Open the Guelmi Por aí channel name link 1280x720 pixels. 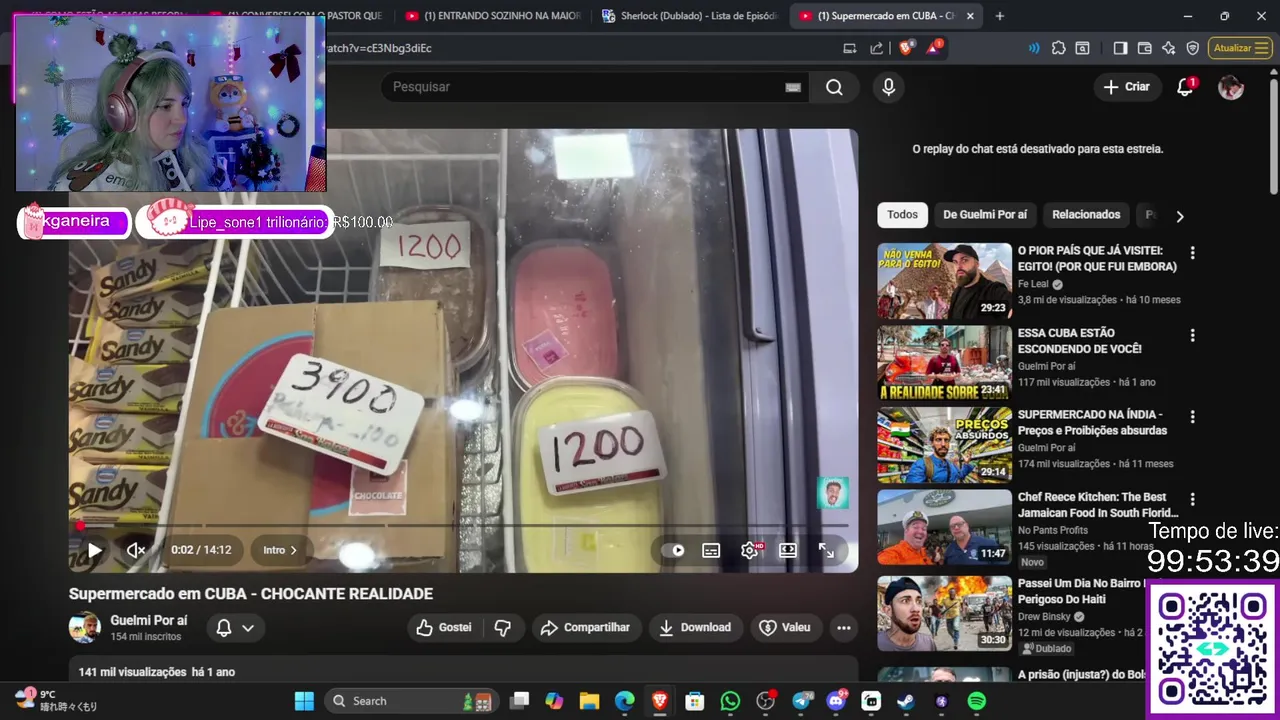click(148, 620)
